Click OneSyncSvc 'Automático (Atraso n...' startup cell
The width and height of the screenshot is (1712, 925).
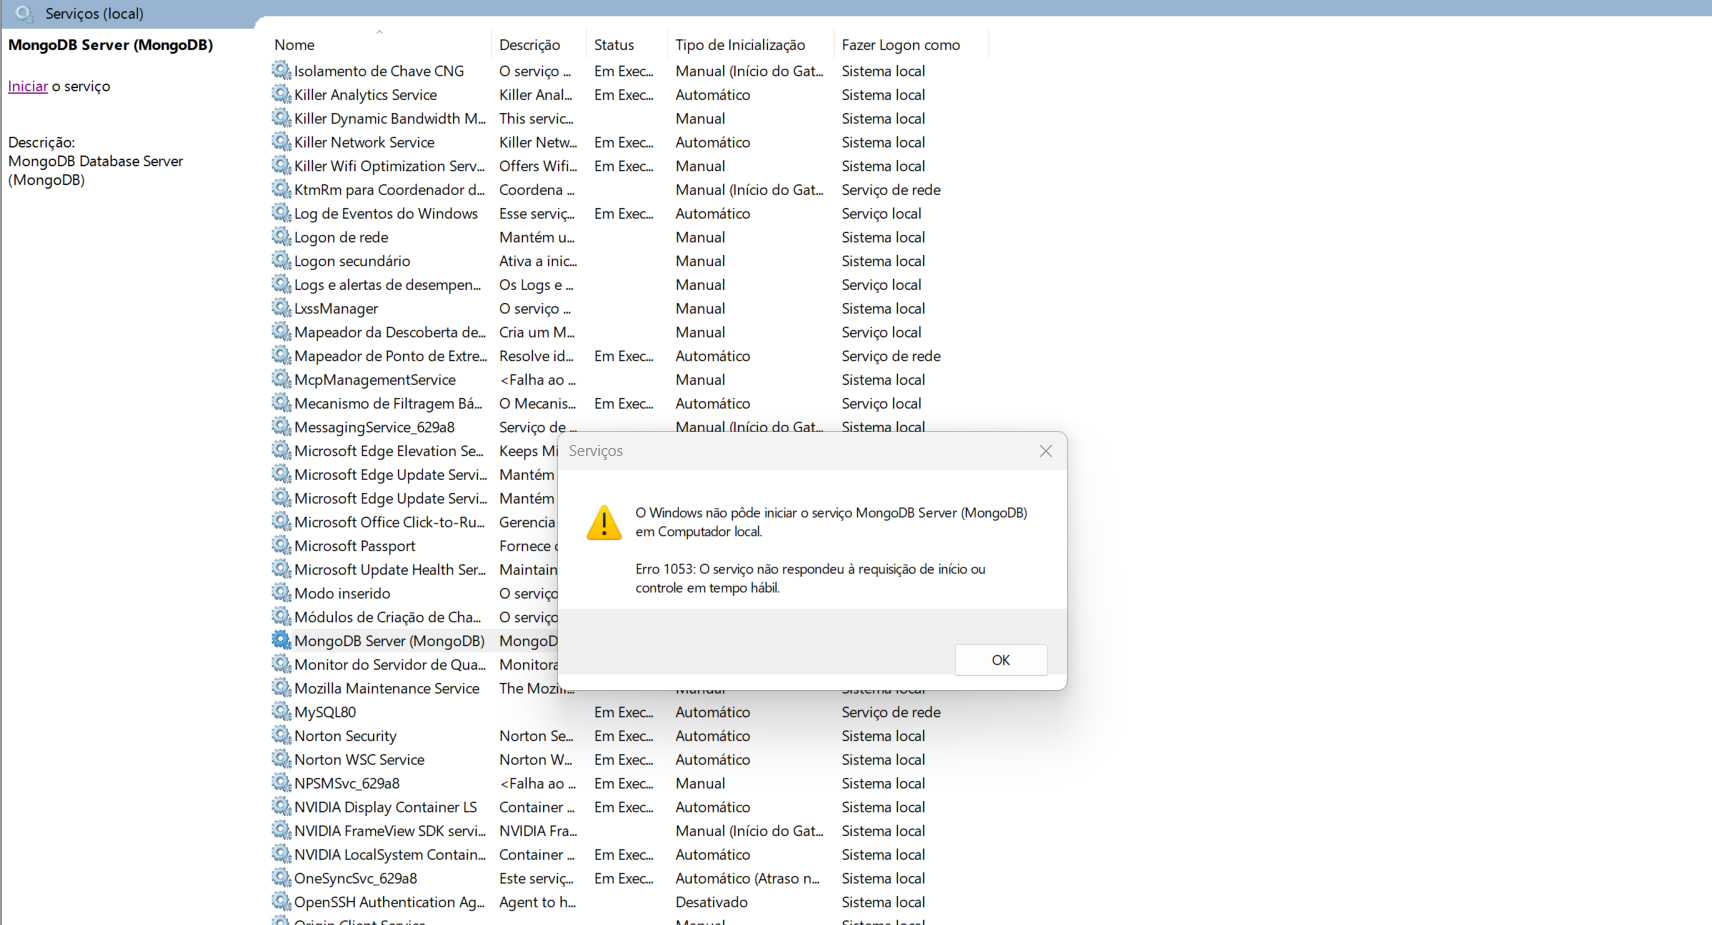[747, 878]
